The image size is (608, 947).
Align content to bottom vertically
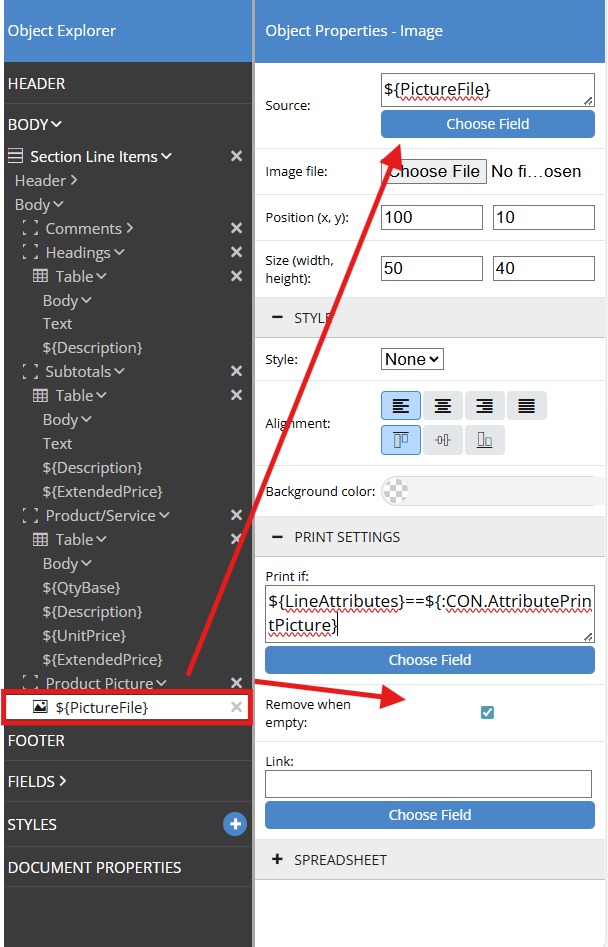[484, 440]
